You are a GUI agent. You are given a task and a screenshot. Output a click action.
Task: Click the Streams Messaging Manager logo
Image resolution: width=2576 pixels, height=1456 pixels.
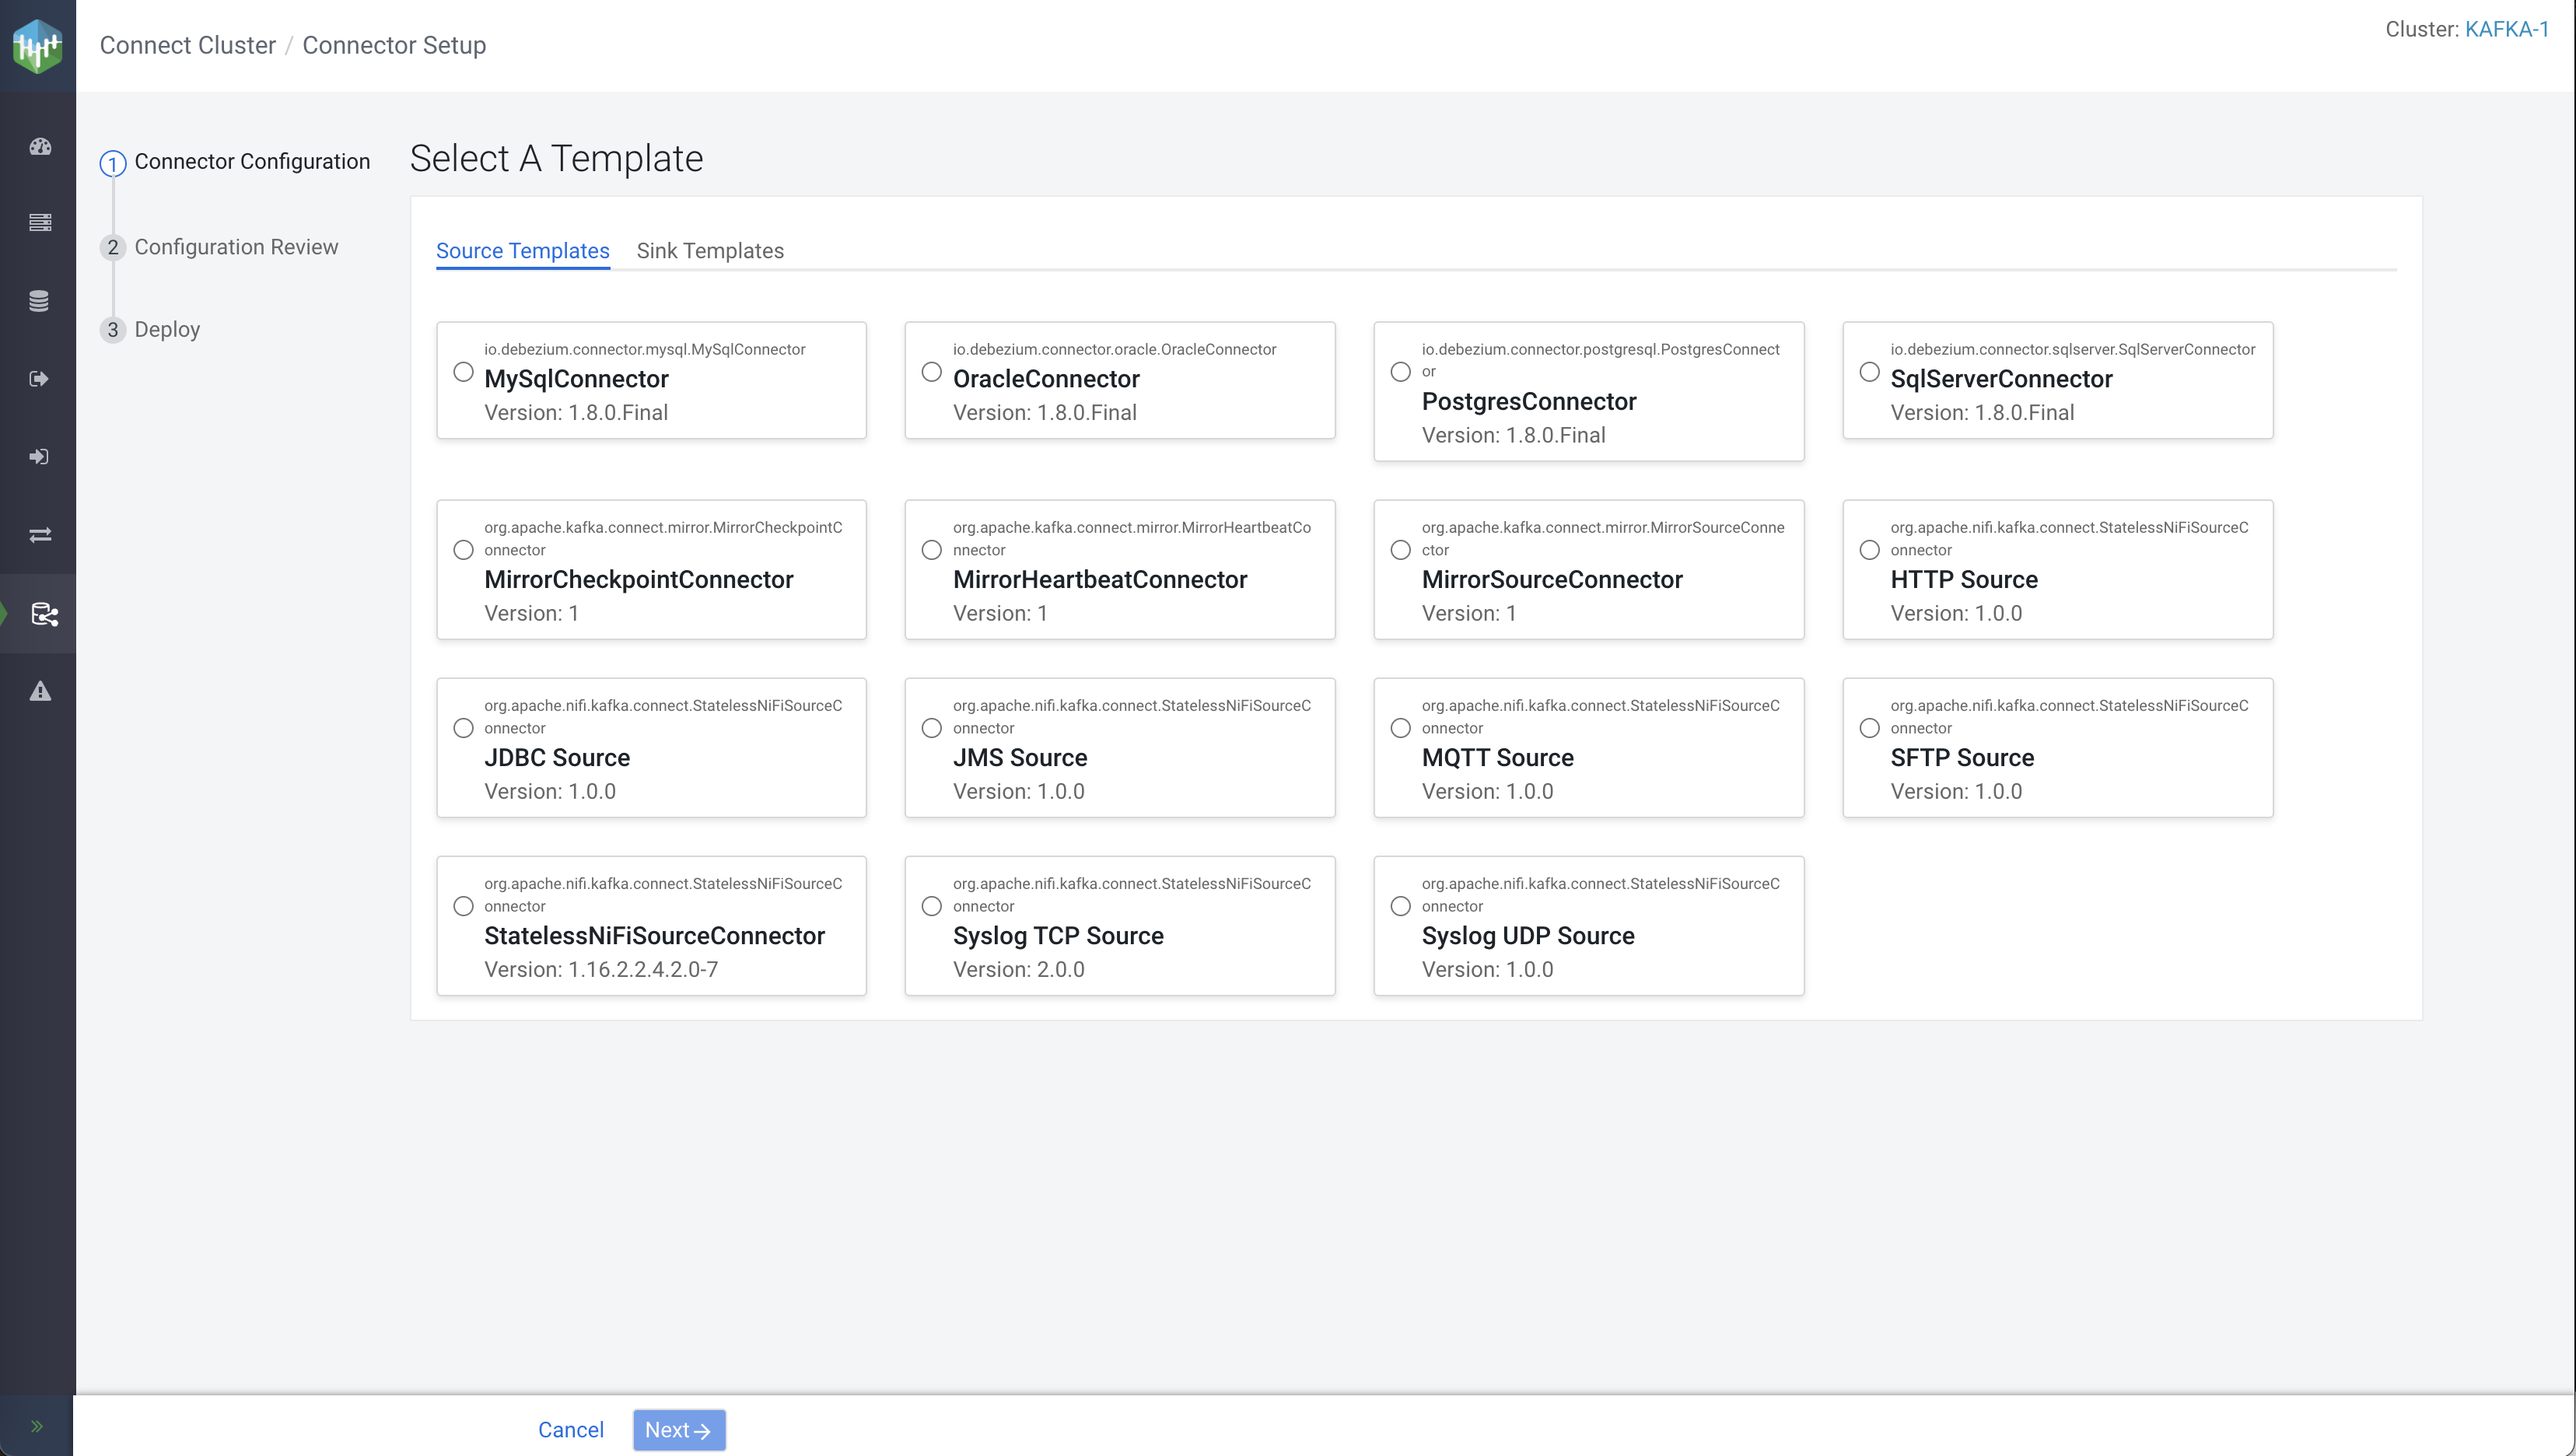[38, 46]
